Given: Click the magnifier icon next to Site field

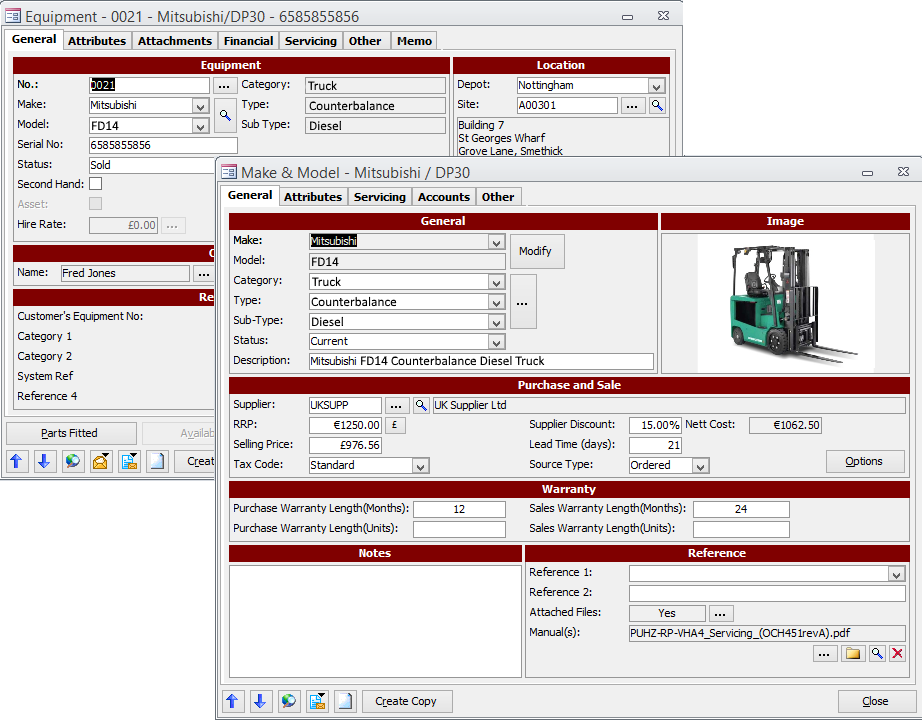Looking at the screenshot, I should click(x=657, y=105).
